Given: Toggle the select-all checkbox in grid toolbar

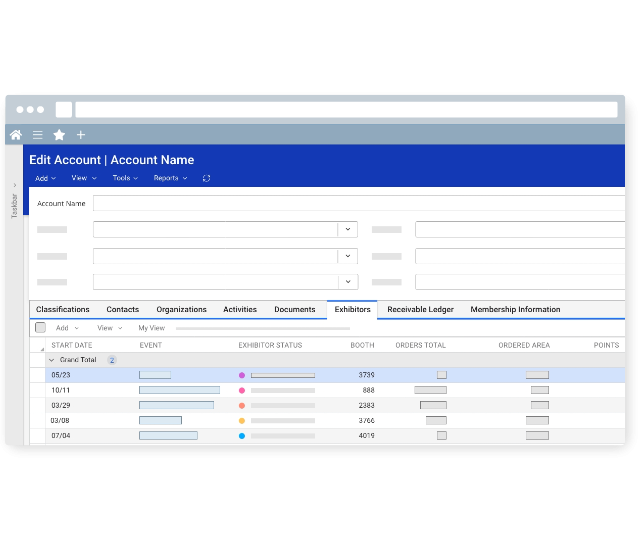Looking at the screenshot, I should pos(40,328).
